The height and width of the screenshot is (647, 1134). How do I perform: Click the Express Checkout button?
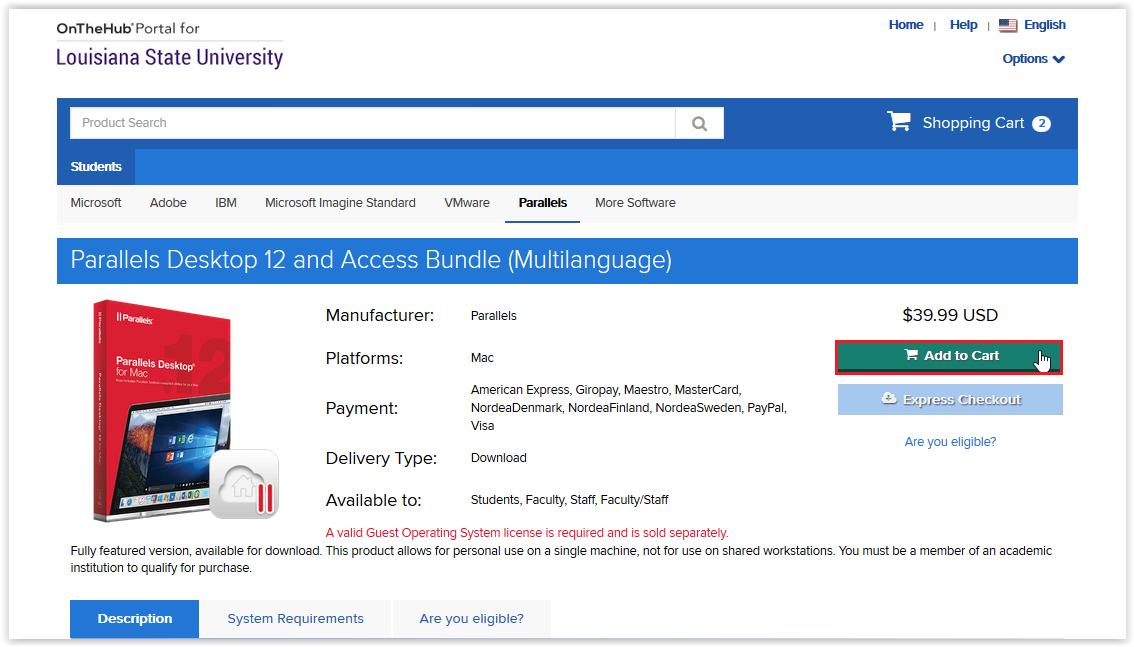point(950,400)
